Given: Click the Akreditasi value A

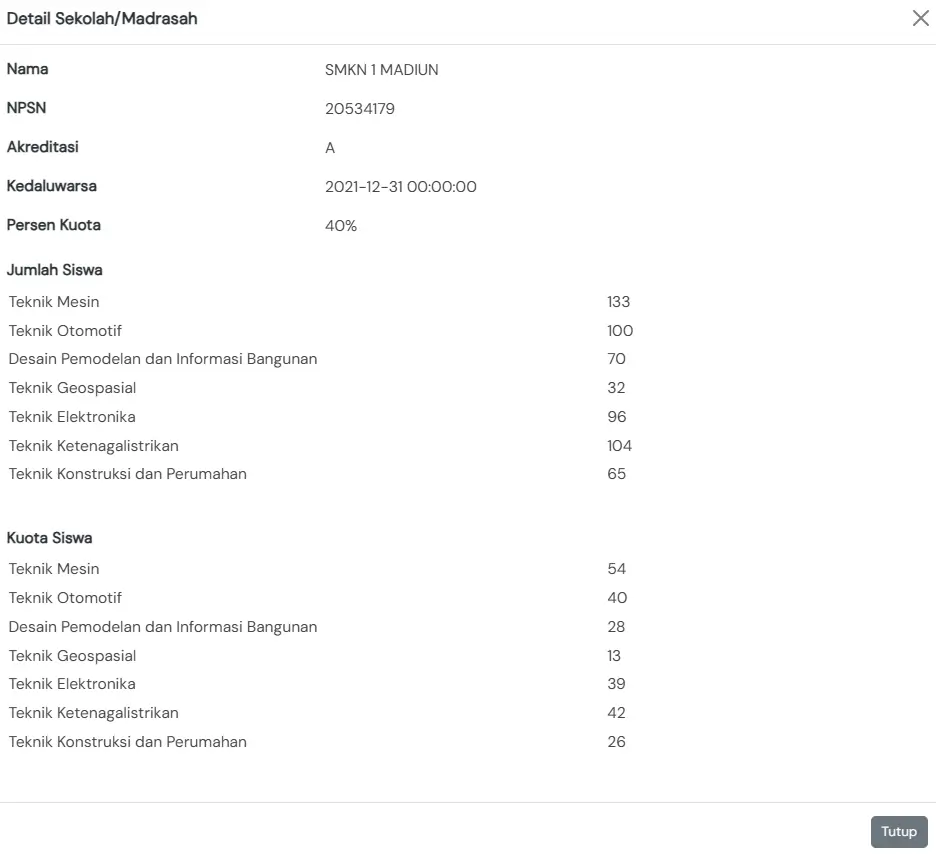Looking at the screenshot, I should pyautogui.click(x=330, y=148).
